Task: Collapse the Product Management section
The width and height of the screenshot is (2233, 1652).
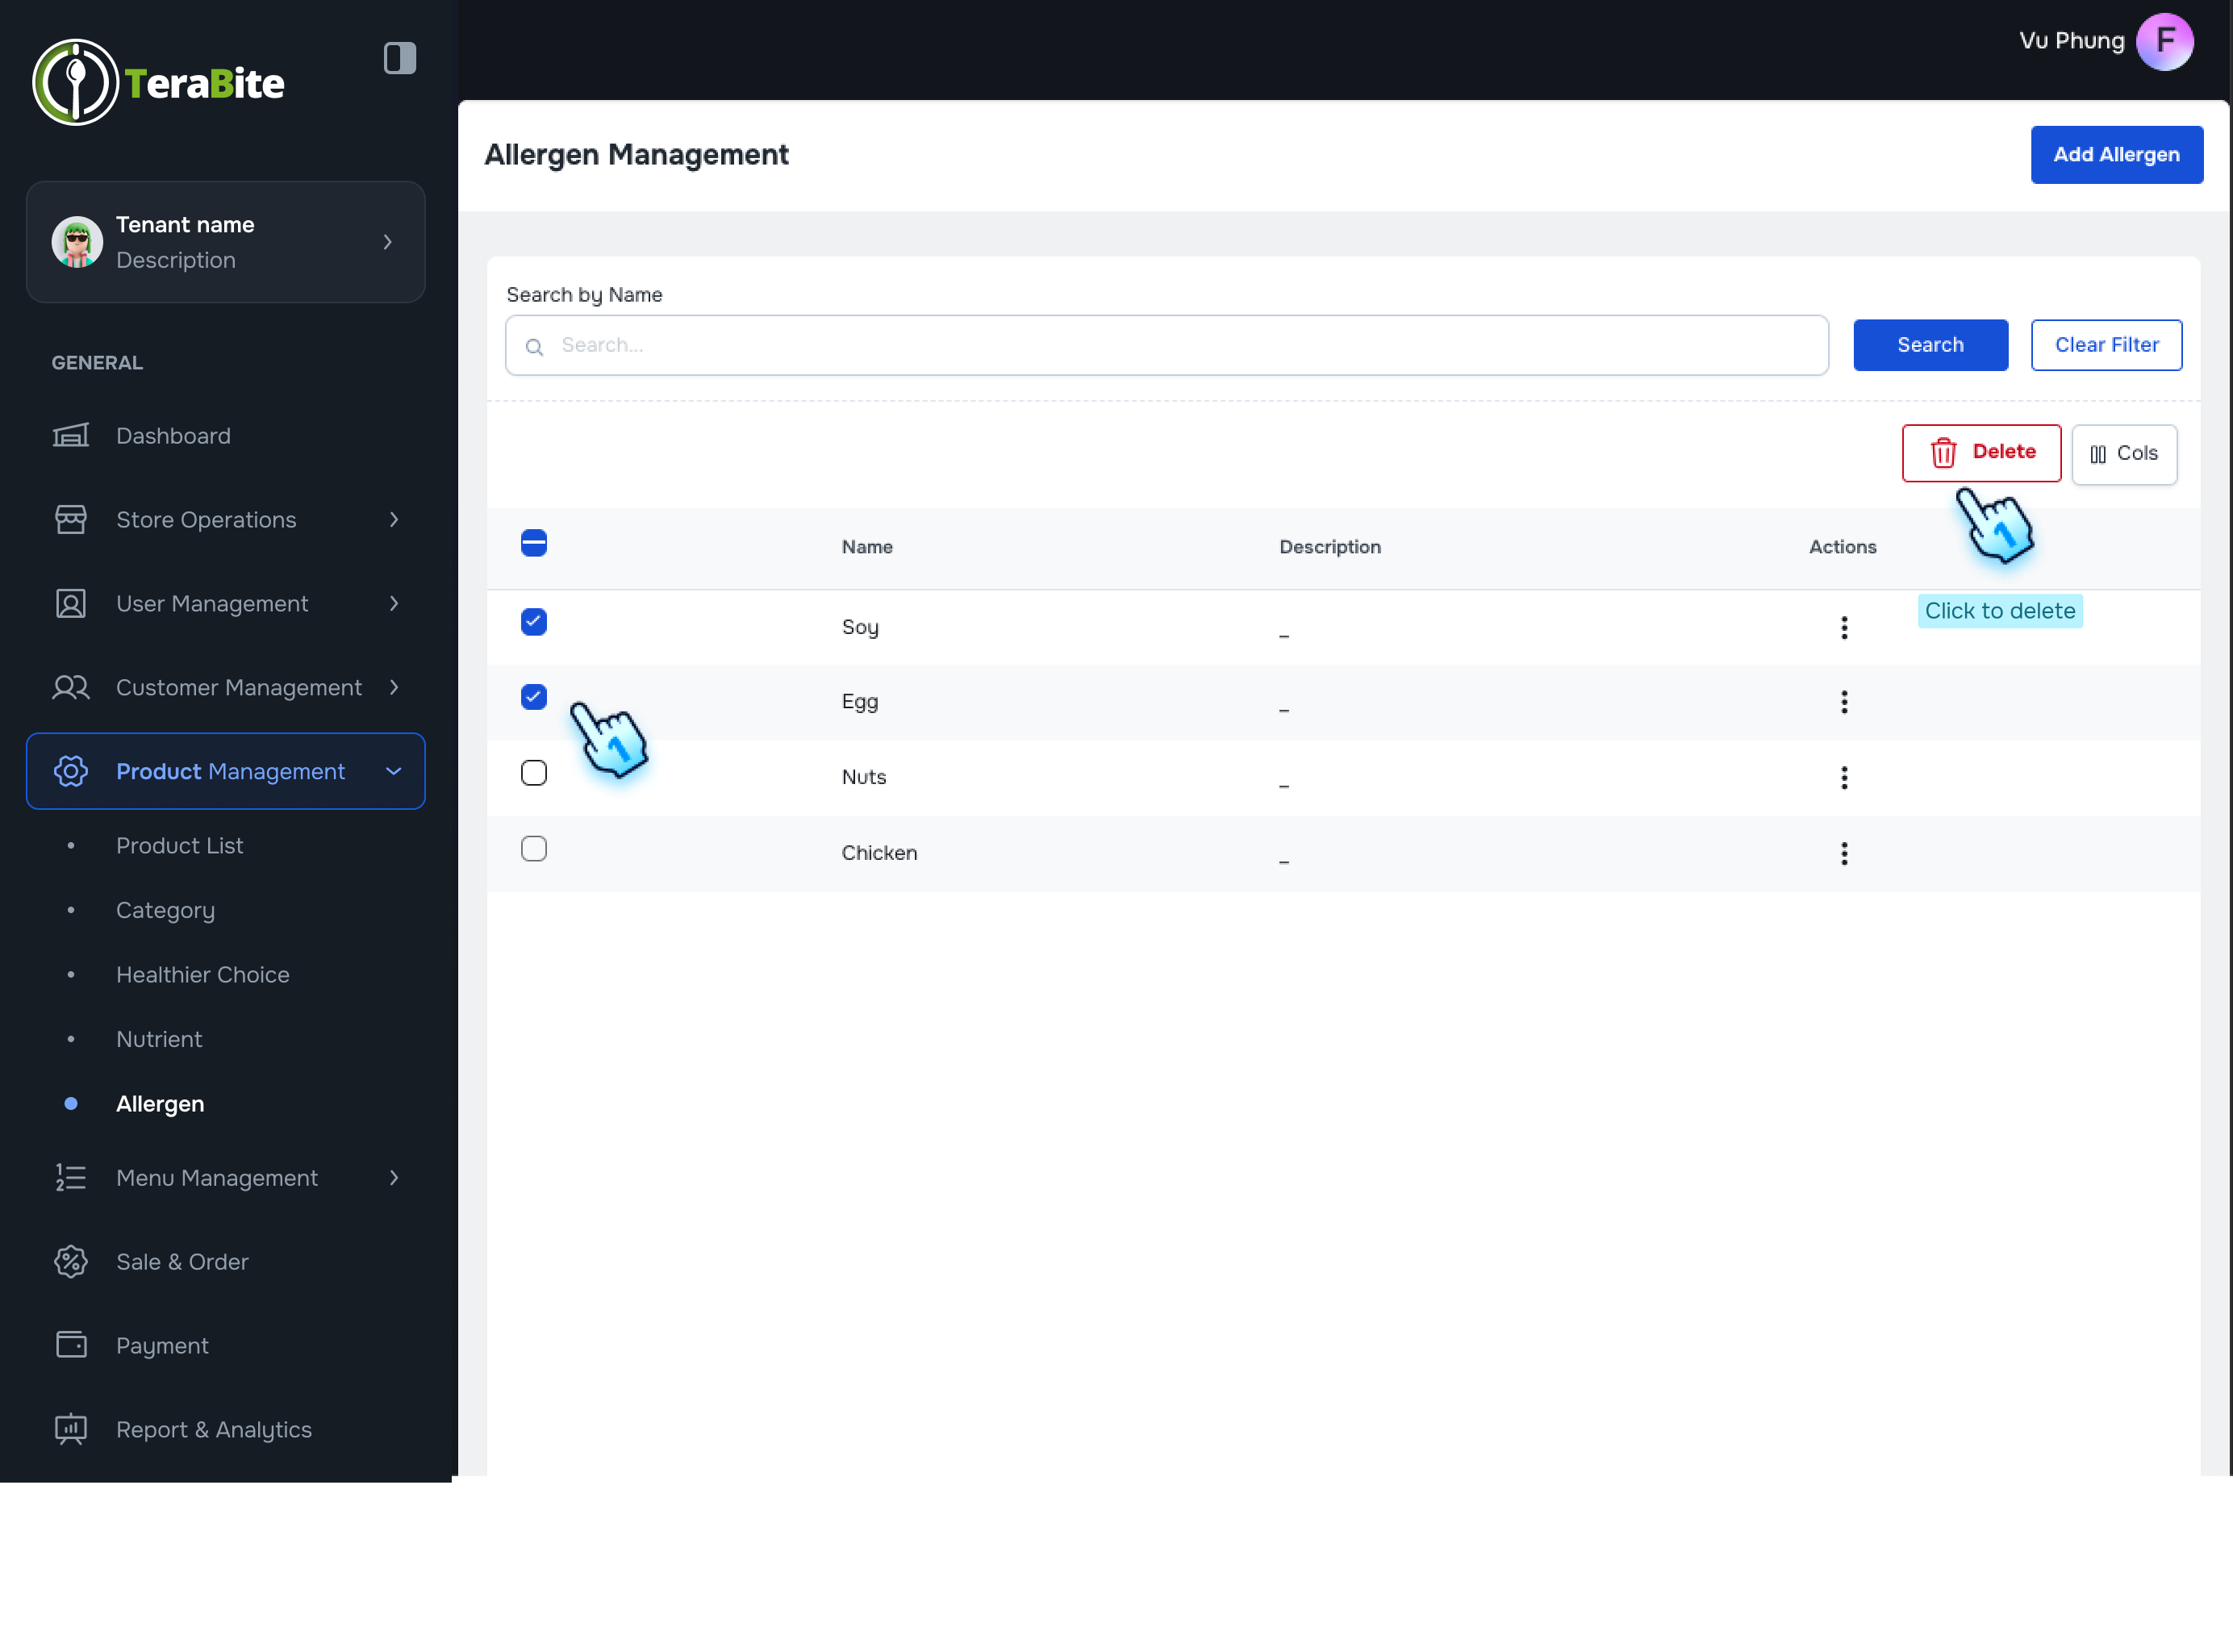Action: [393, 771]
